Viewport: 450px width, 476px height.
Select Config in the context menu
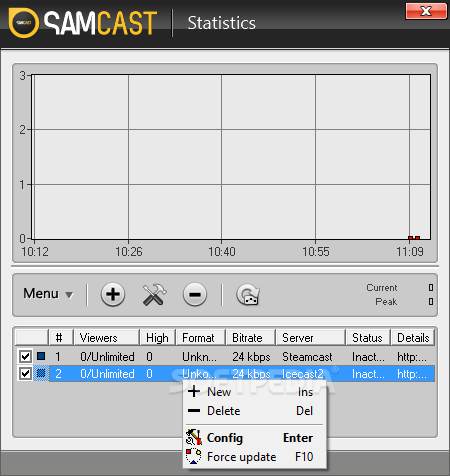(x=255, y=438)
